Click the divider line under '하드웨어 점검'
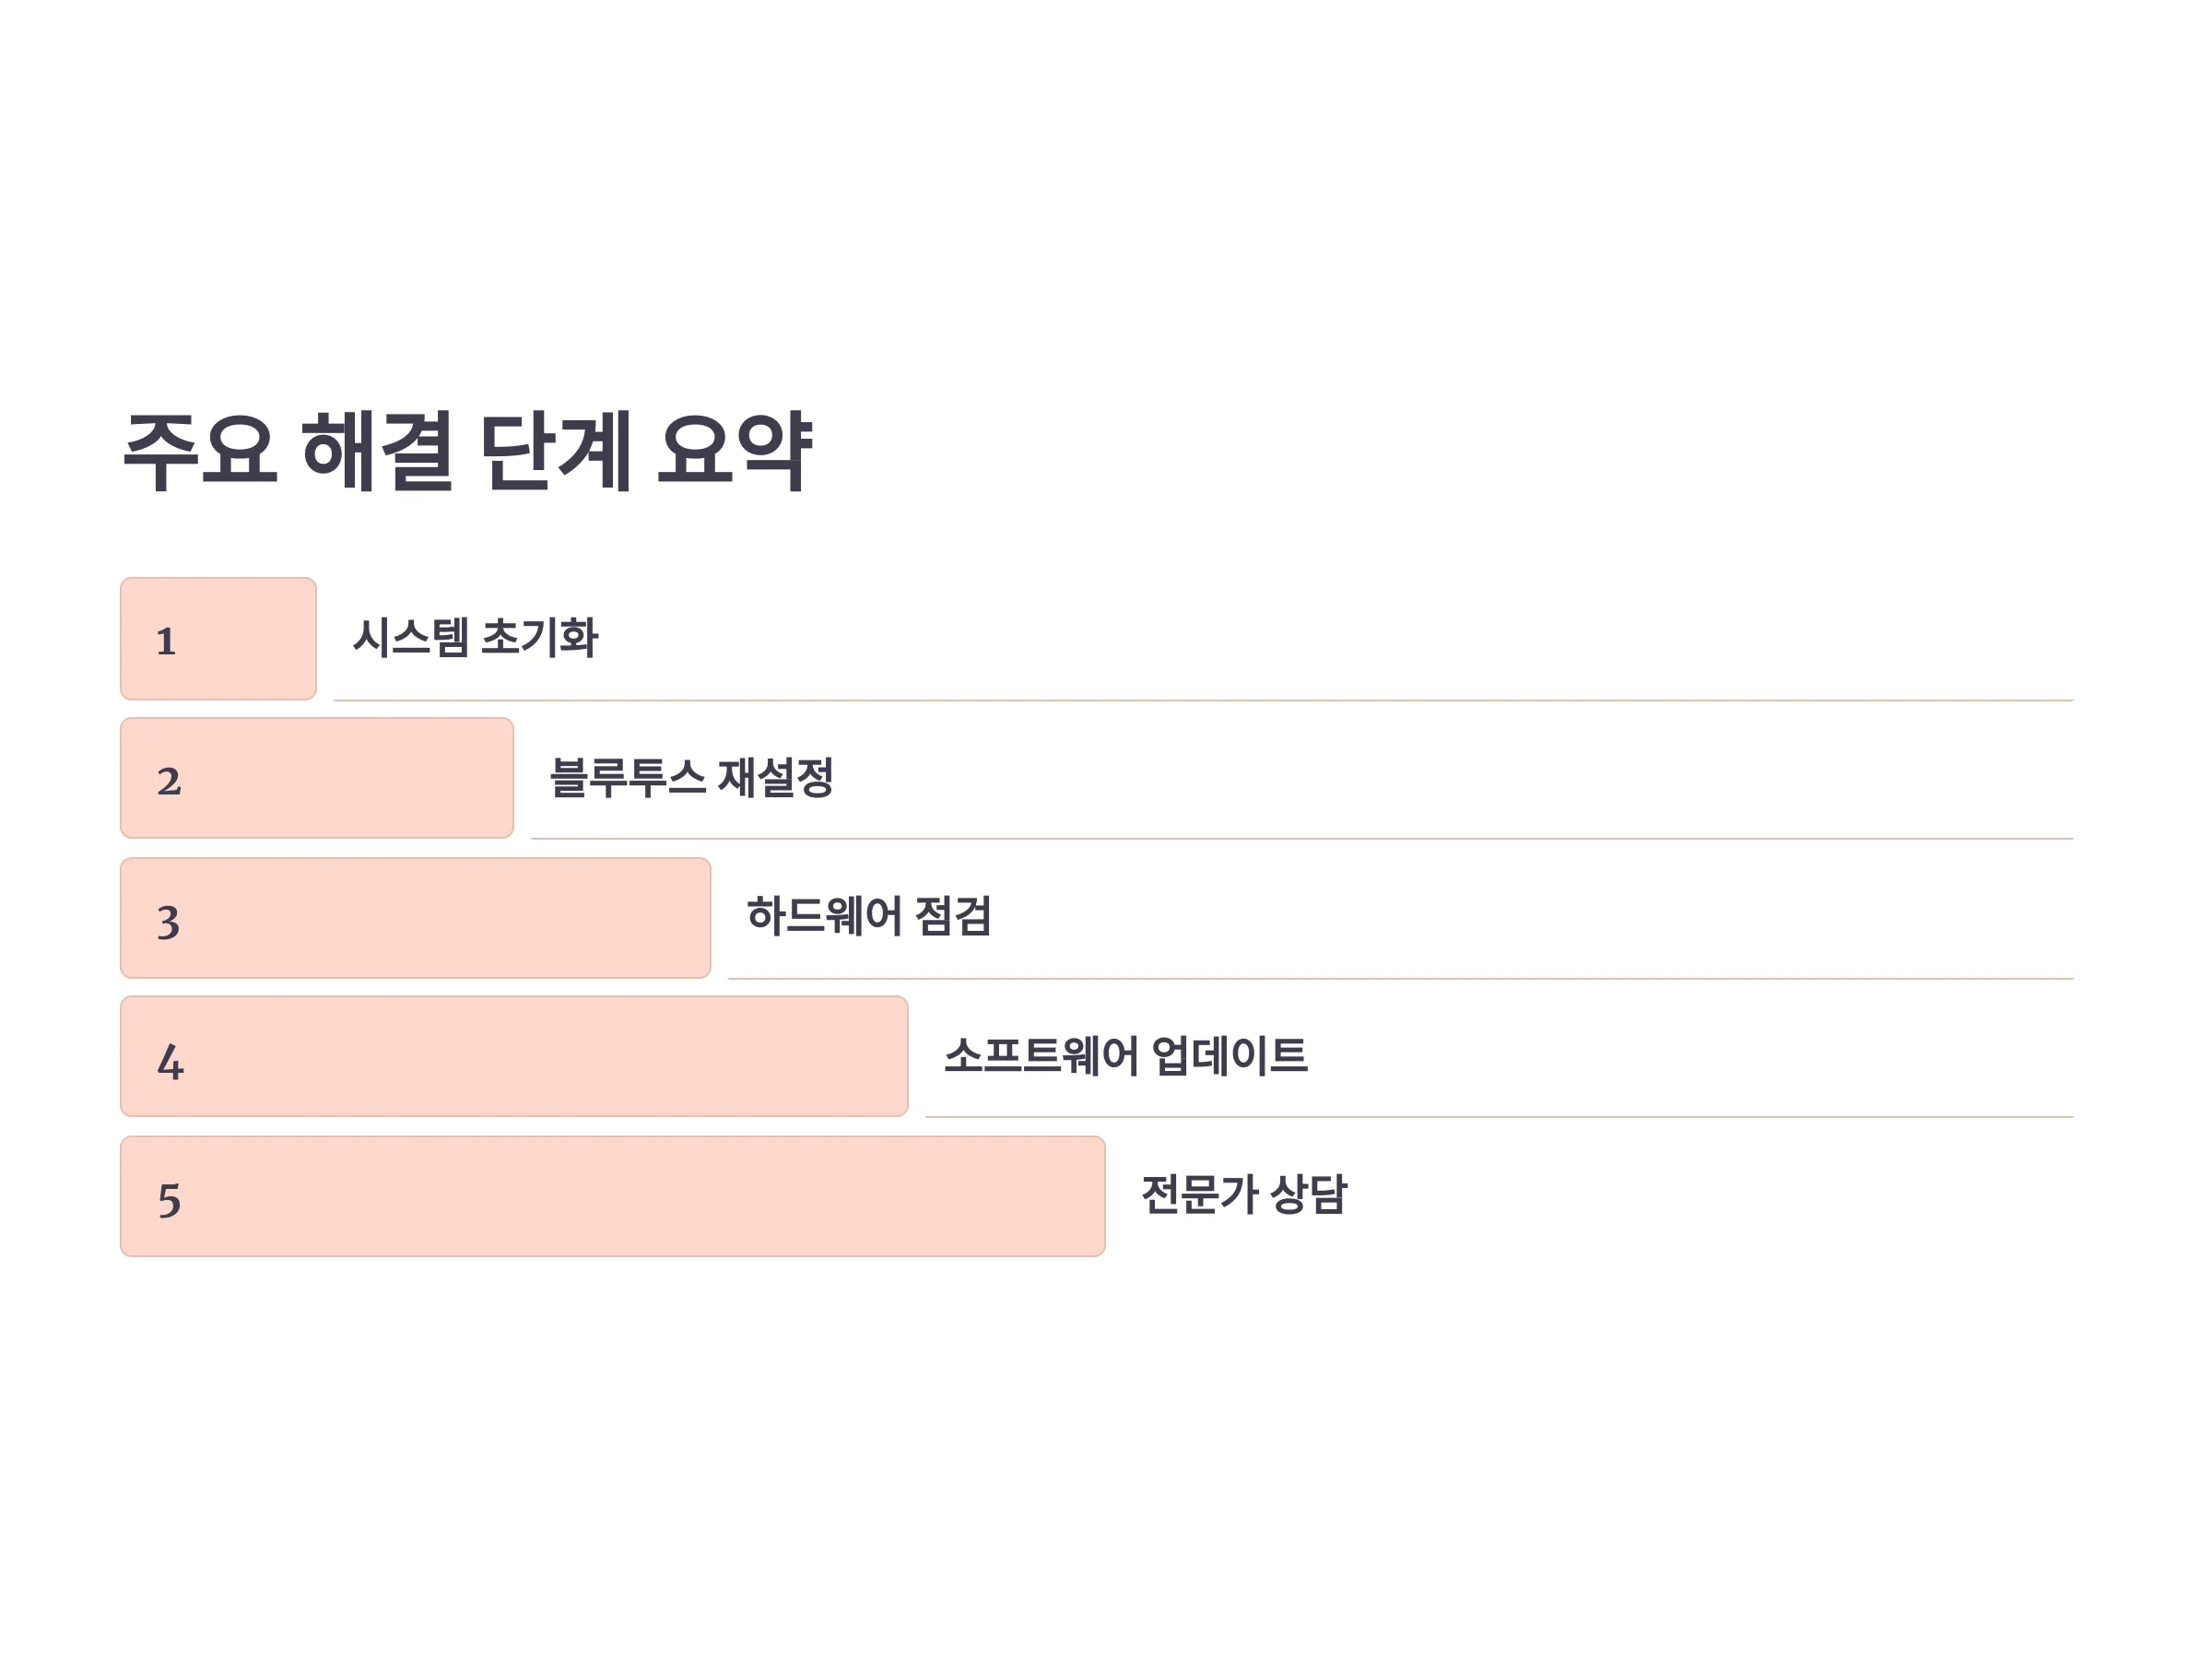 [1401, 978]
